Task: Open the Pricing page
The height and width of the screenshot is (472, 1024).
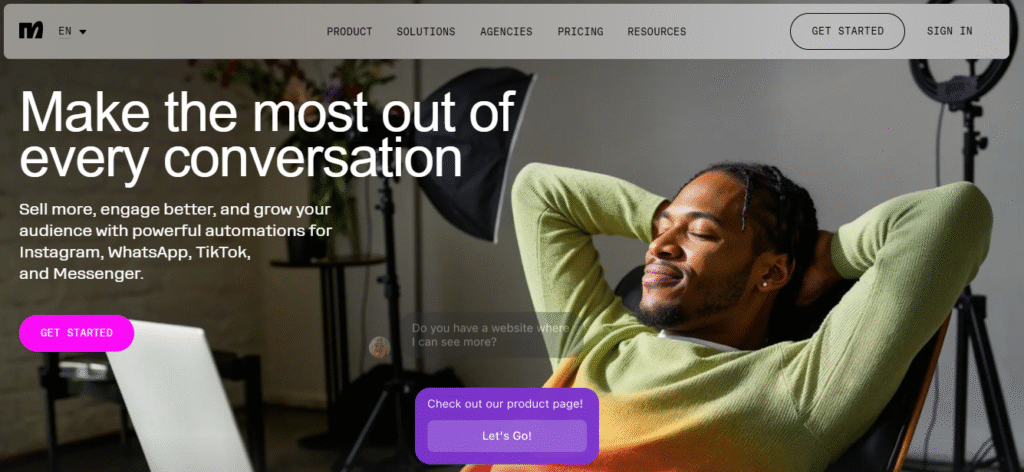Action: coord(580,31)
